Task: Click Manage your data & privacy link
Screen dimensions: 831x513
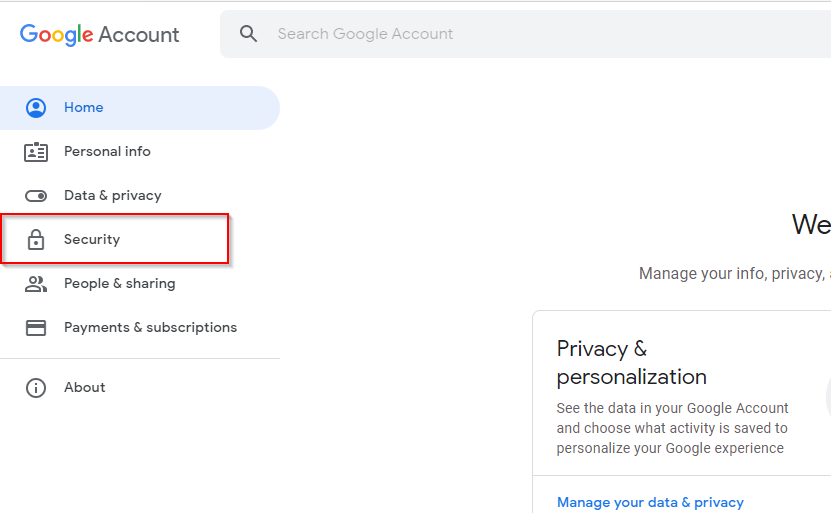Action: tap(650, 502)
